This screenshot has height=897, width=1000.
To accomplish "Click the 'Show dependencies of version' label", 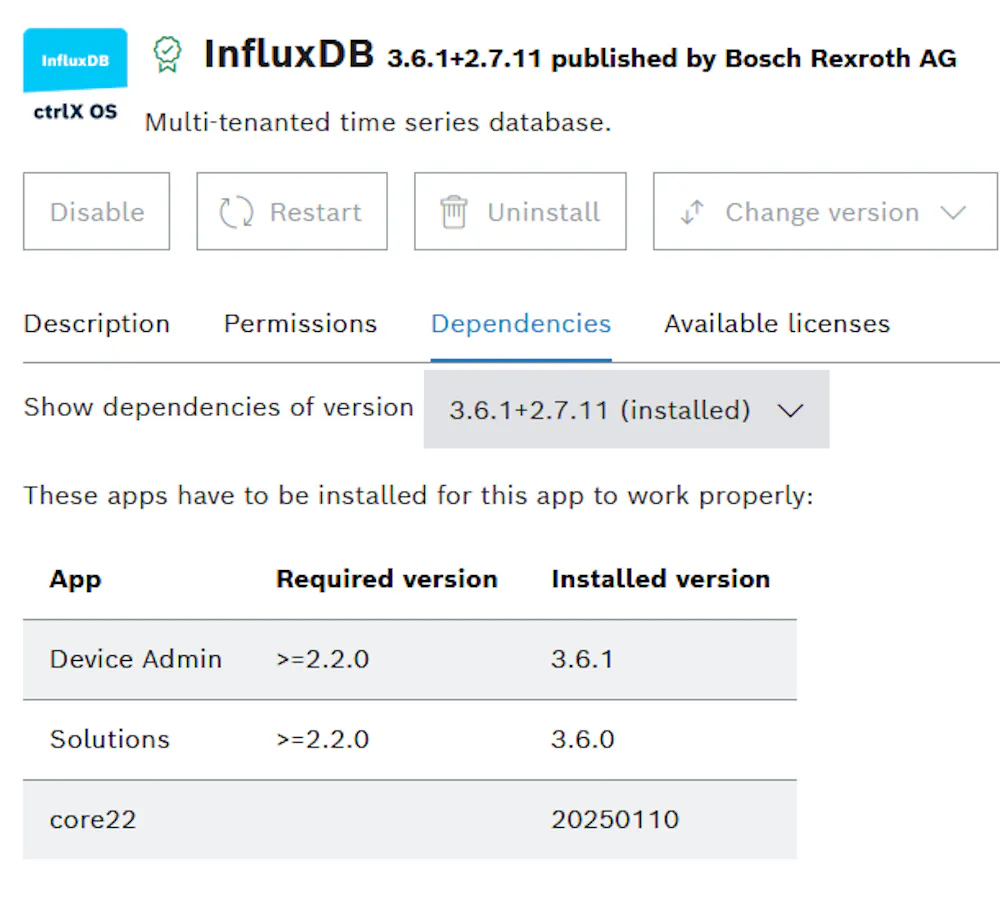I will (218, 407).
